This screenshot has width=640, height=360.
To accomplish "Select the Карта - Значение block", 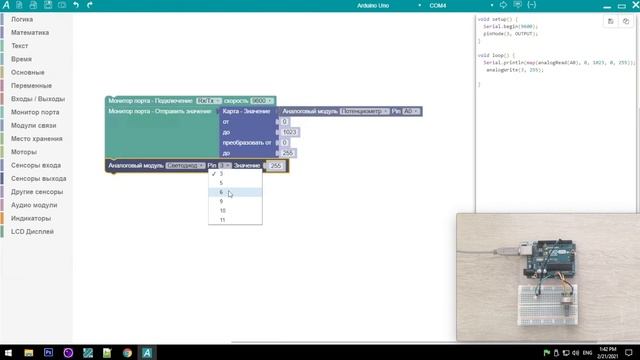I will click(246, 111).
